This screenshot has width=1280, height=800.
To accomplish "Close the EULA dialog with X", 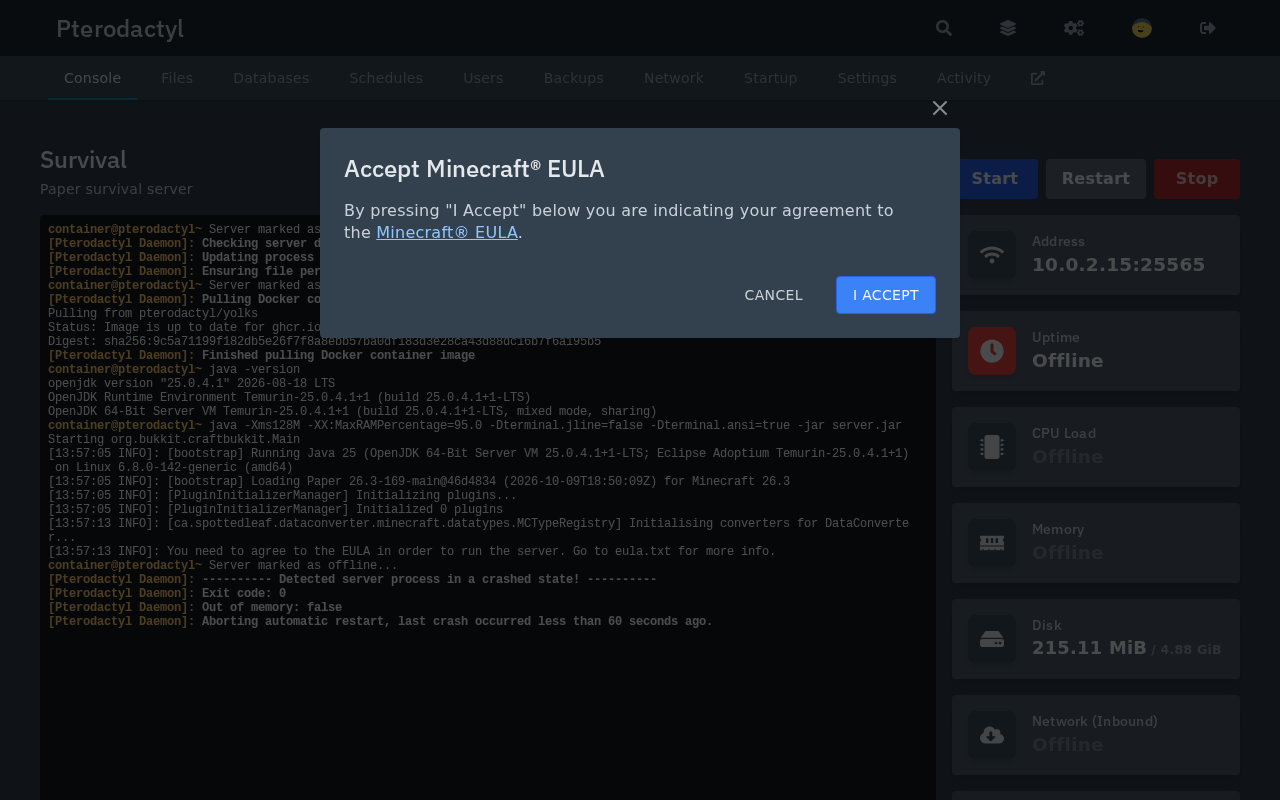I will coord(940,108).
